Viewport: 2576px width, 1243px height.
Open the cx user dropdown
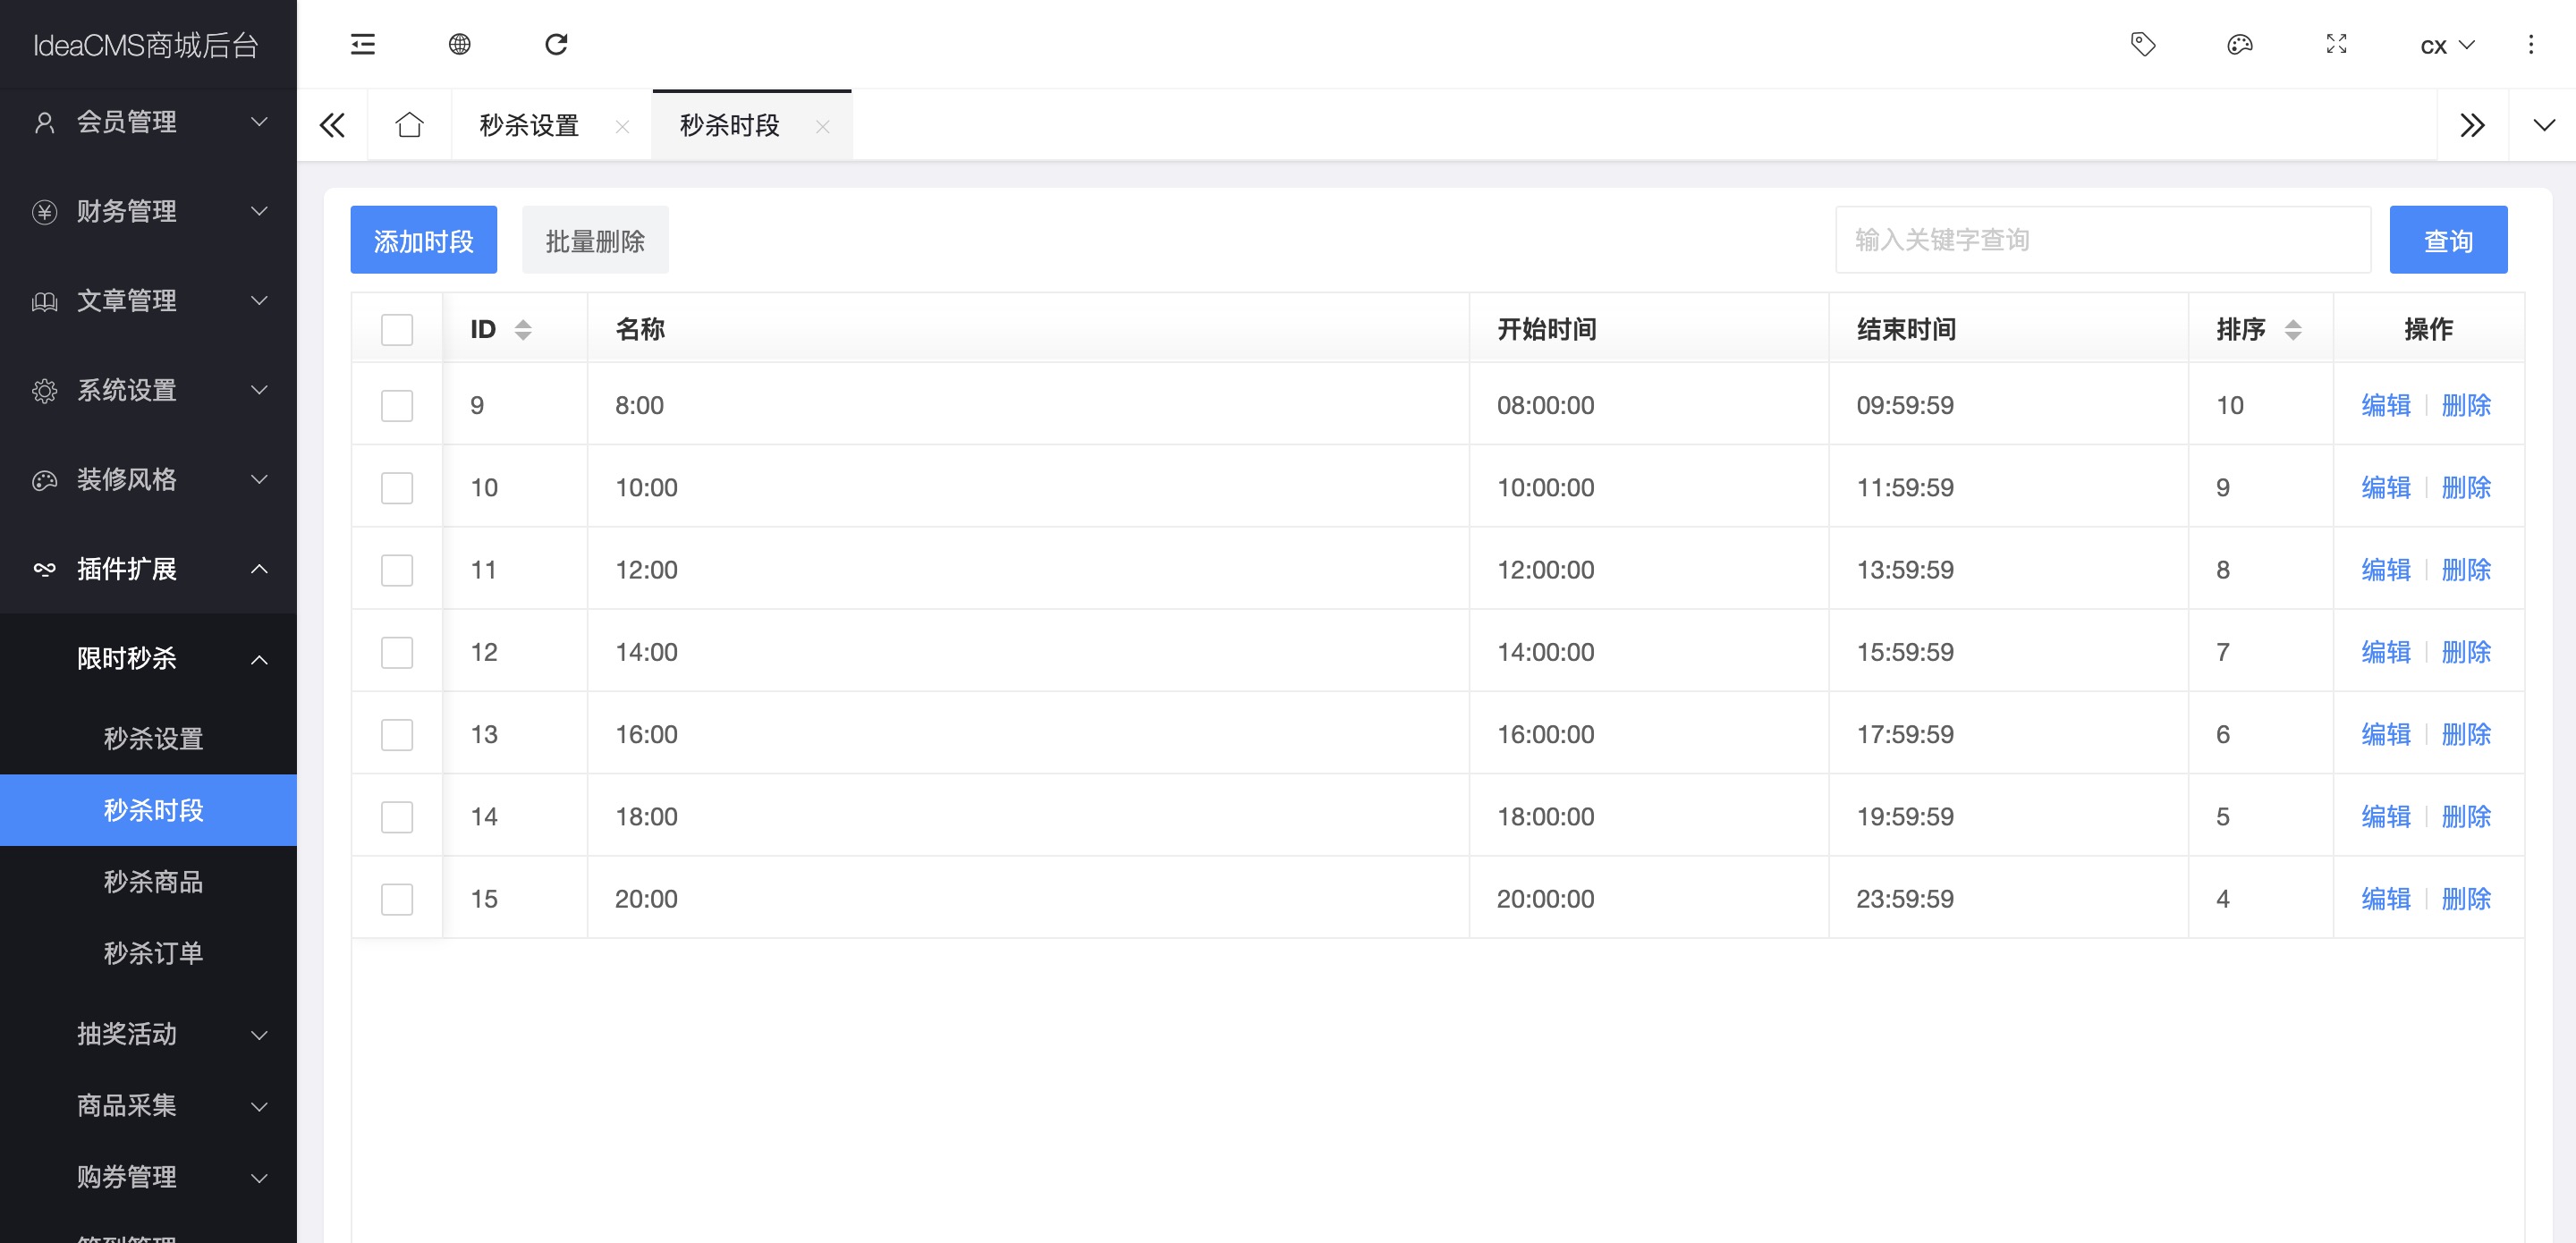[2446, 45]
